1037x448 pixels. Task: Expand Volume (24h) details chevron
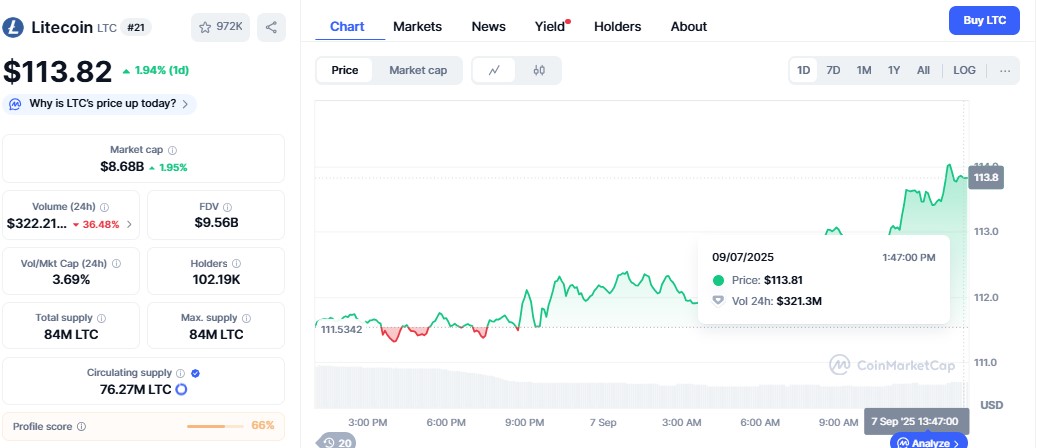[x=129, y=224]
